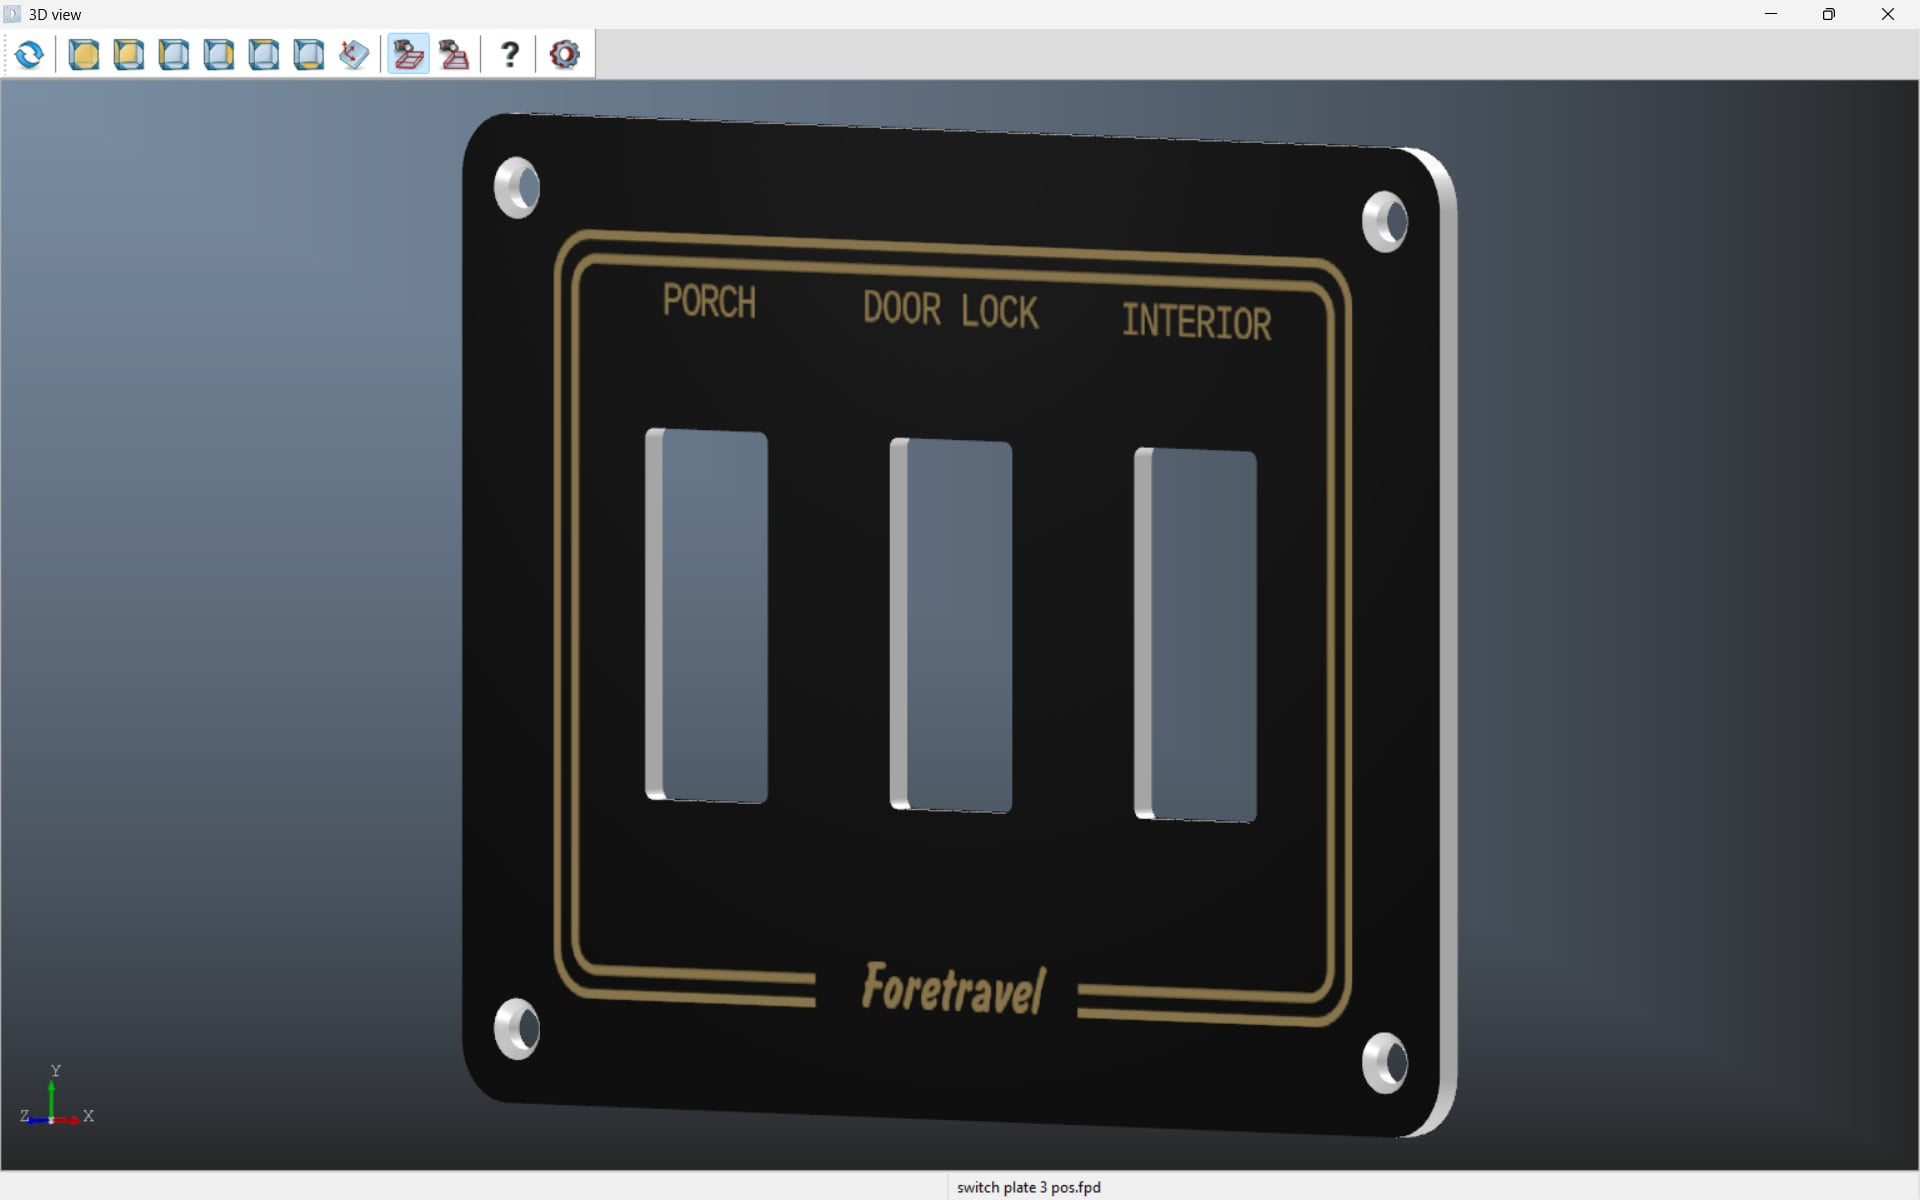1920x1200 pixels.
Task: Click the status bar text 'switch plate 3 pos.fpd'
Action: 1028,1187
